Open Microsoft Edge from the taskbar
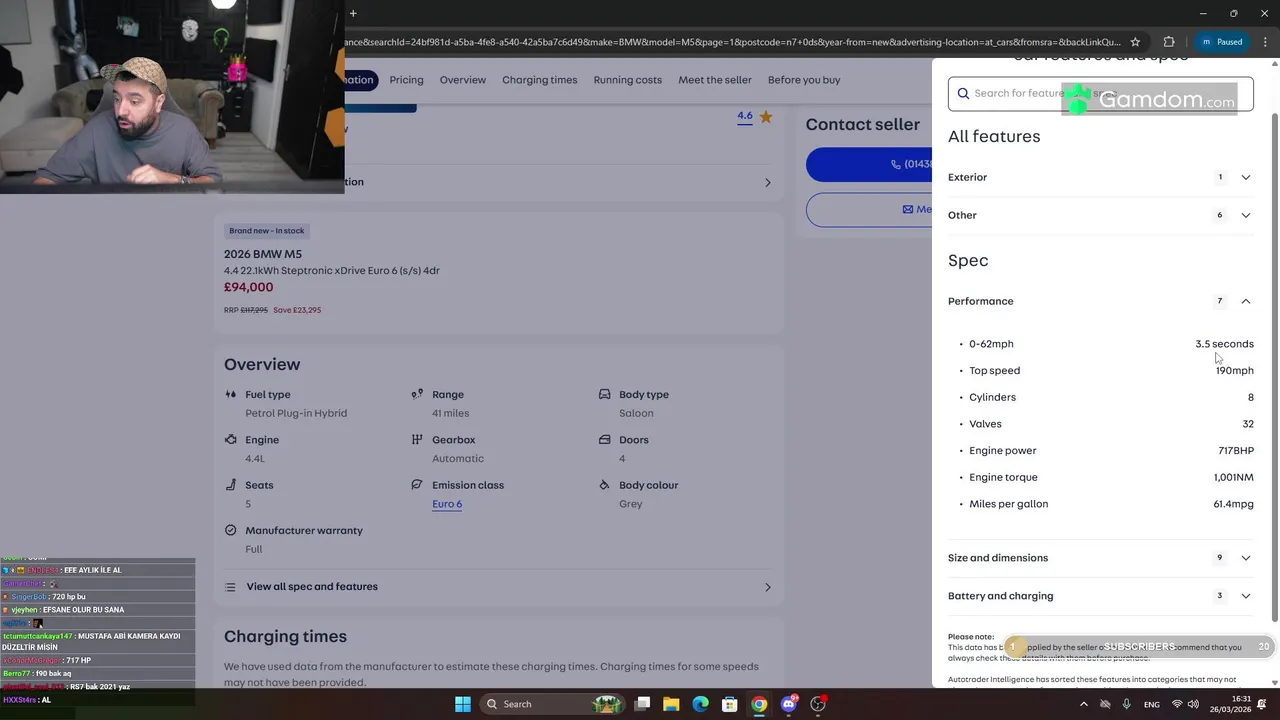The height and width of the screenshot is (720, 1280). [701, 704]
